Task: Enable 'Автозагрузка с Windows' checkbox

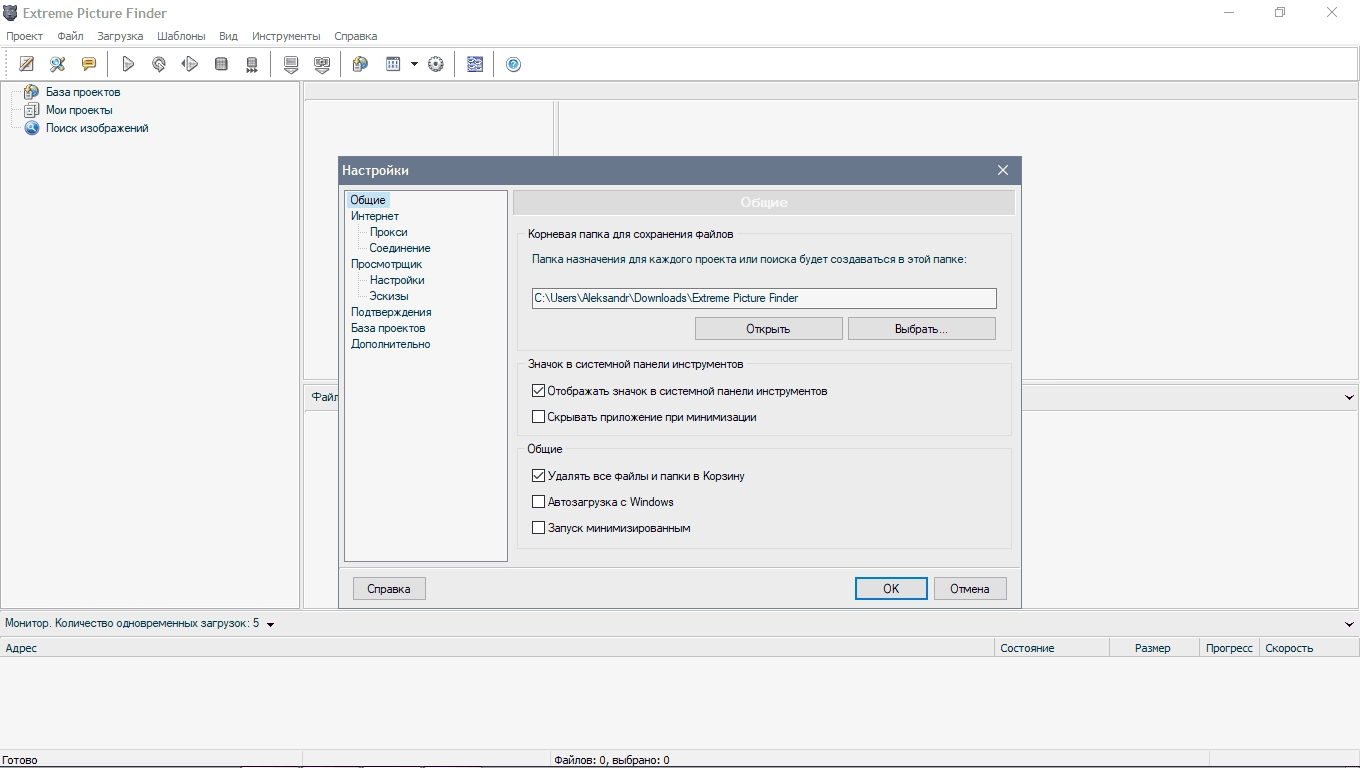Action: point(538,502)
